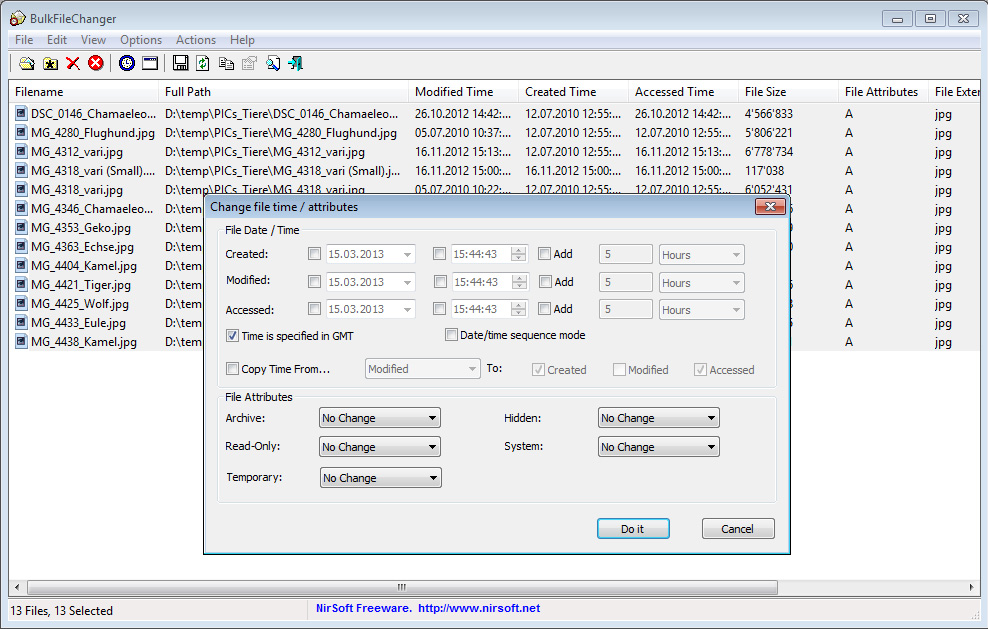Viewport: 988px width, 629px height.
Task: Click the Cancel button in dialog
Action: click(x=738, y=529)
